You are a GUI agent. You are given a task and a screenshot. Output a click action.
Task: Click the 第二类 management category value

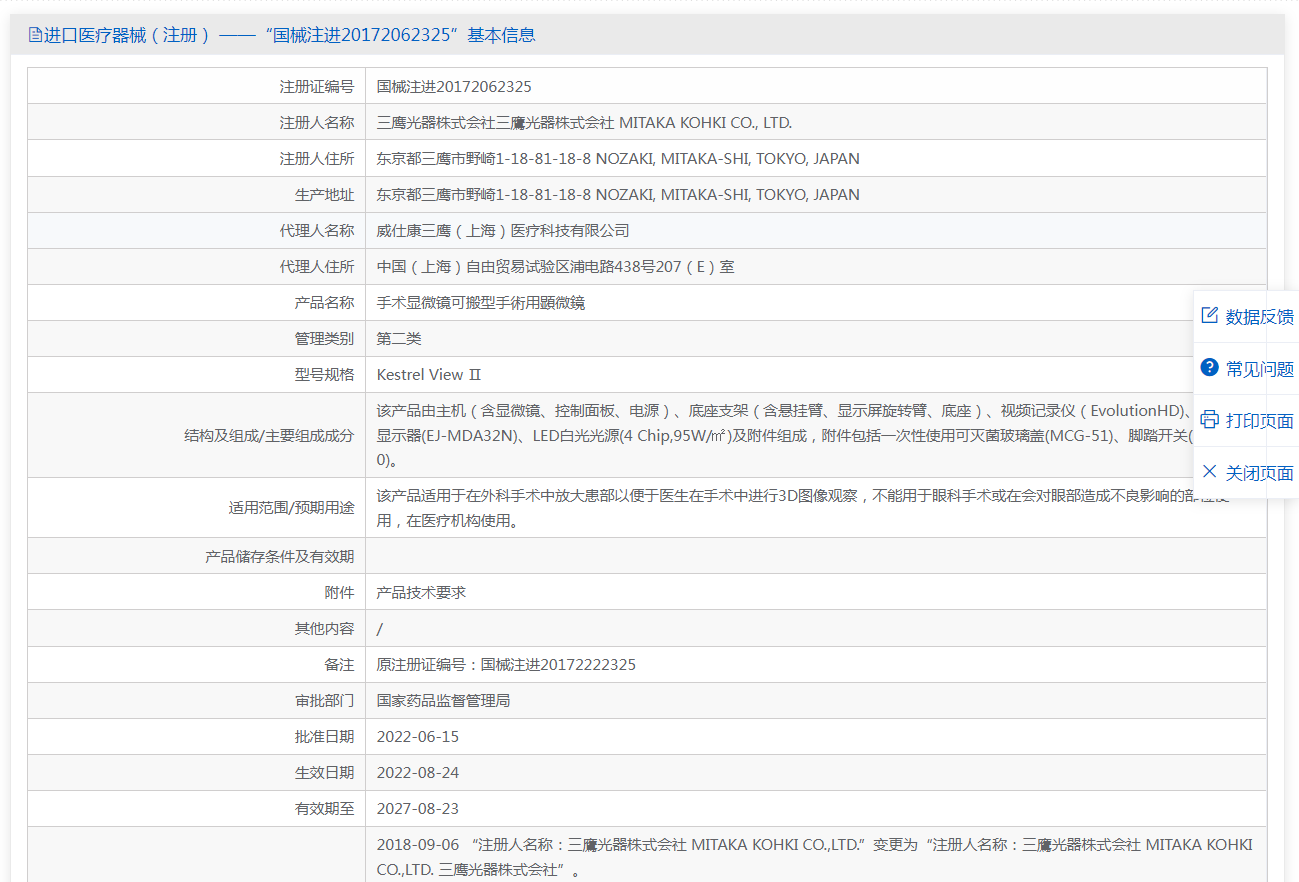(399, 339)
